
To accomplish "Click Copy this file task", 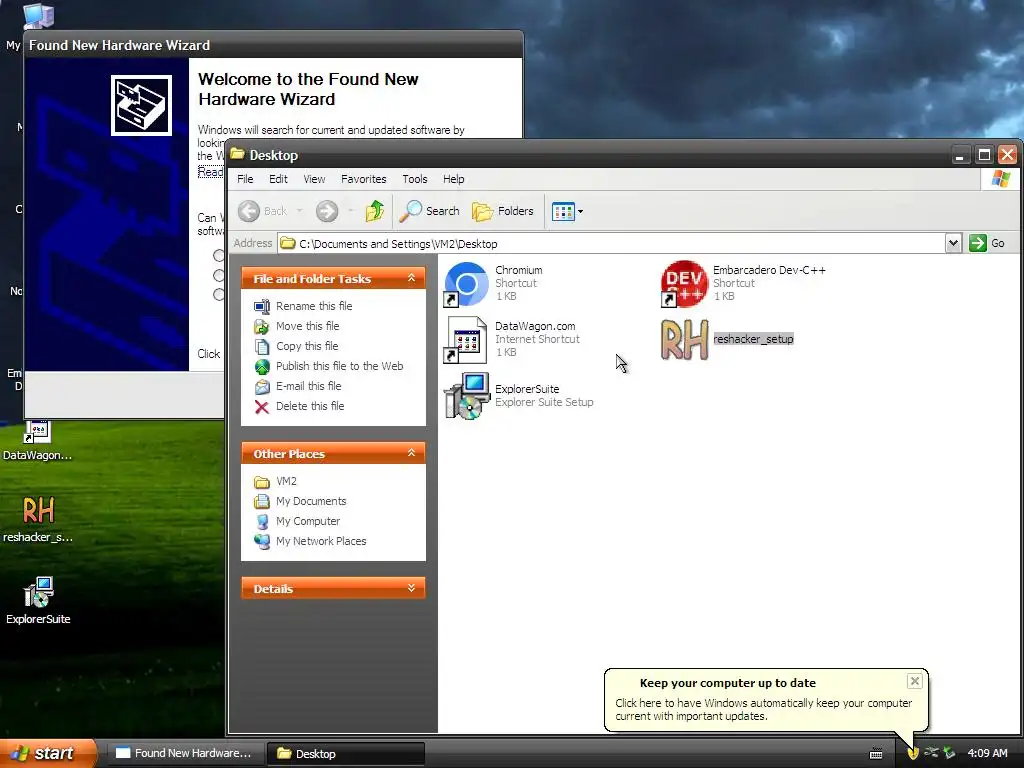I will [x=307, y=346].
